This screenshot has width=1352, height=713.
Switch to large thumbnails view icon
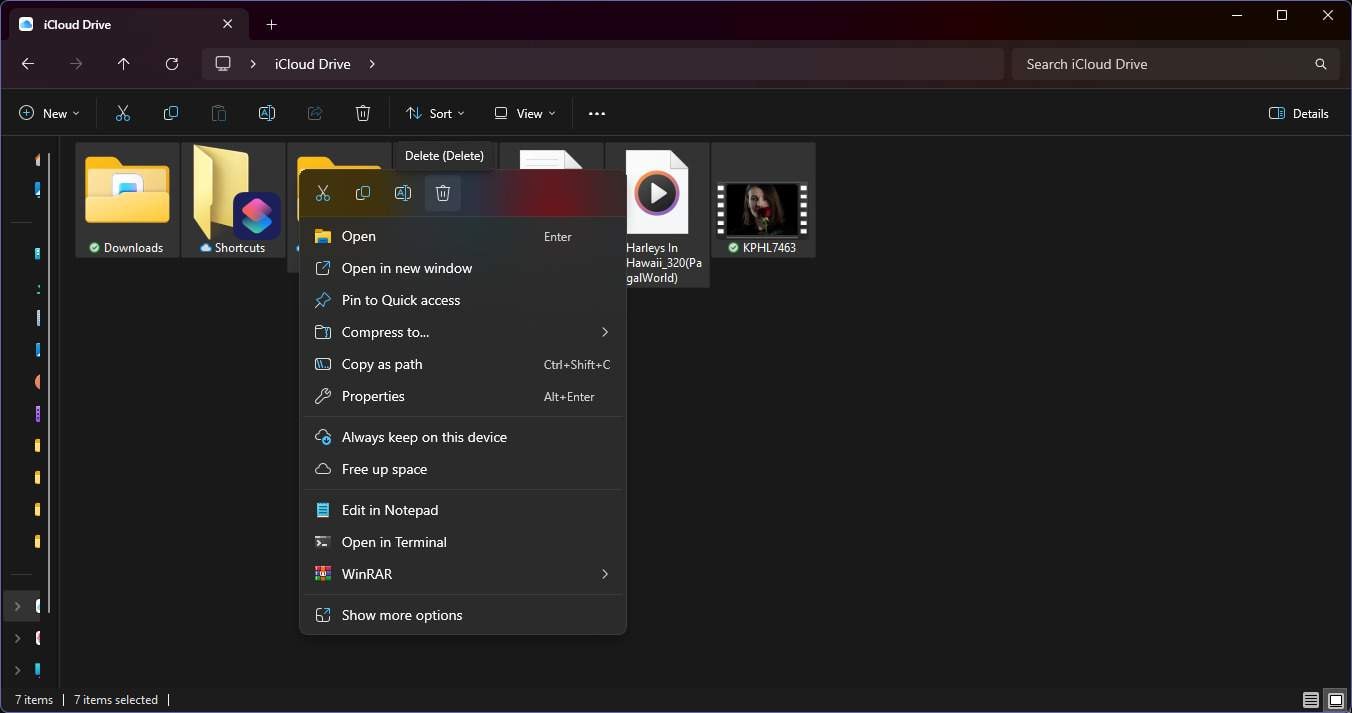pyautogui.click(x=1335, y=700)
